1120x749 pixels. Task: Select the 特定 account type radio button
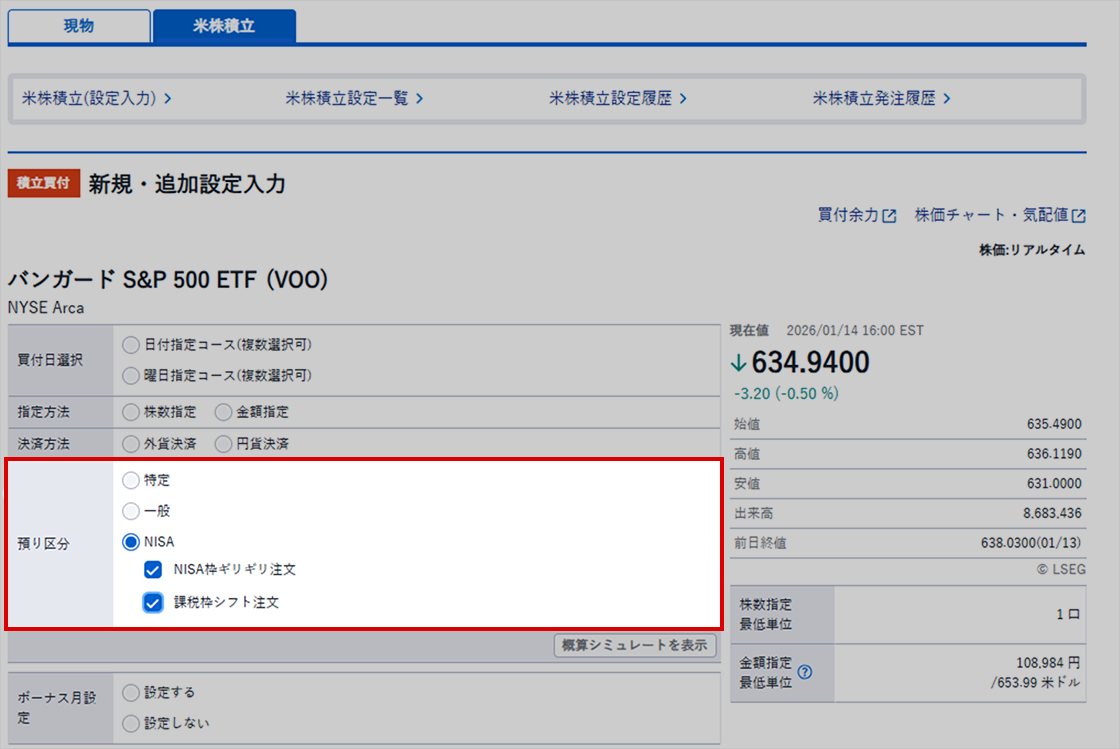click(x=130, y=480)
